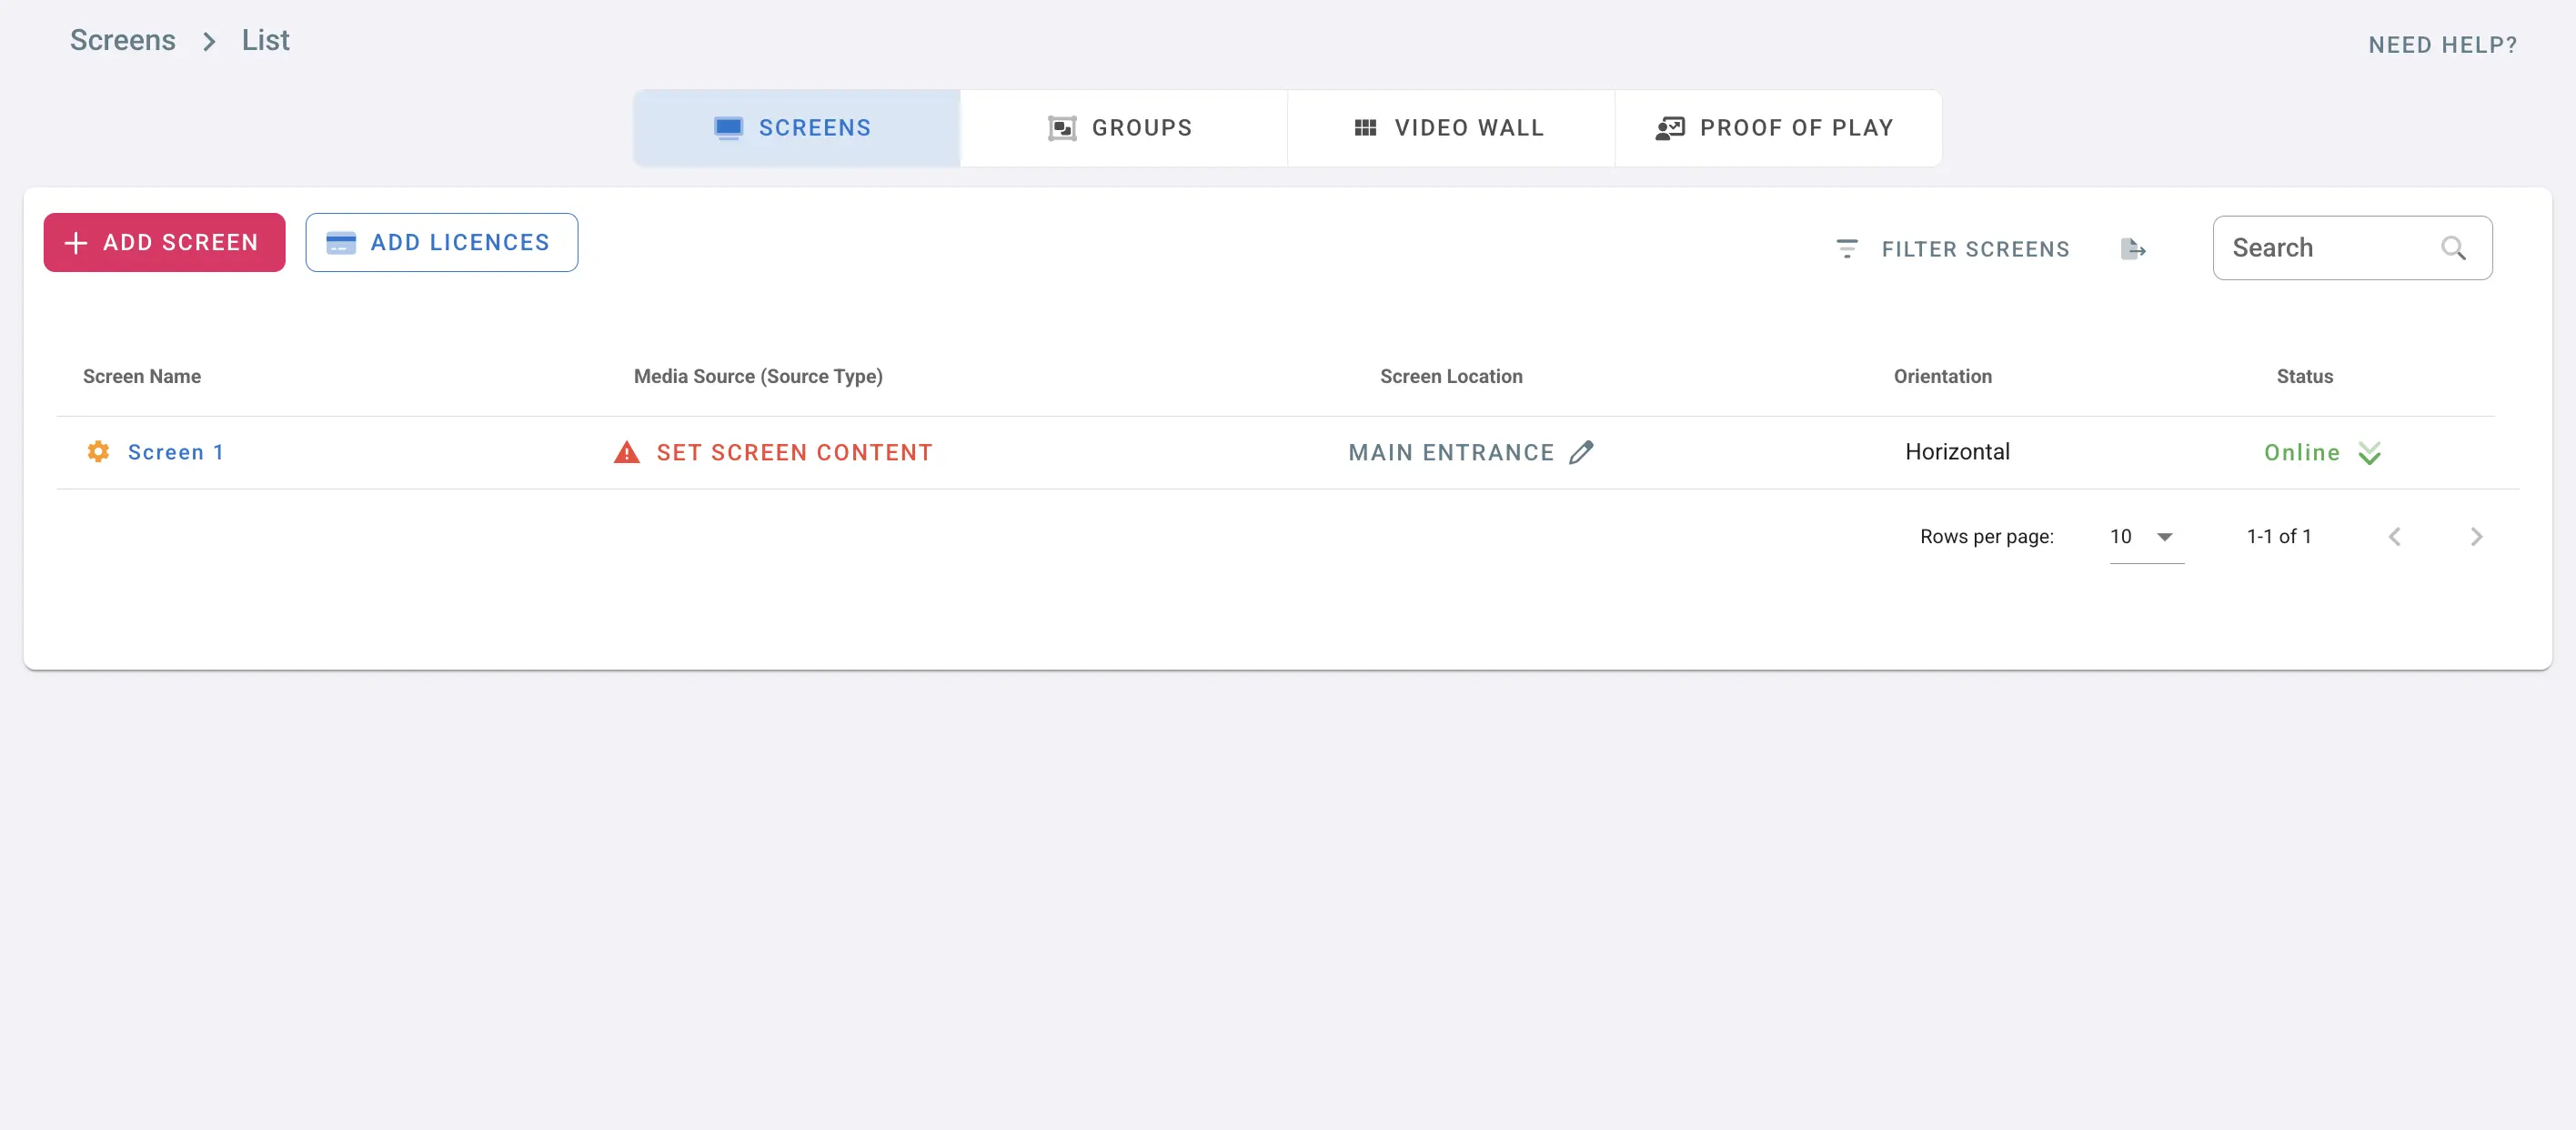
Task: Click Set Screen Content link
Action: 794,453
